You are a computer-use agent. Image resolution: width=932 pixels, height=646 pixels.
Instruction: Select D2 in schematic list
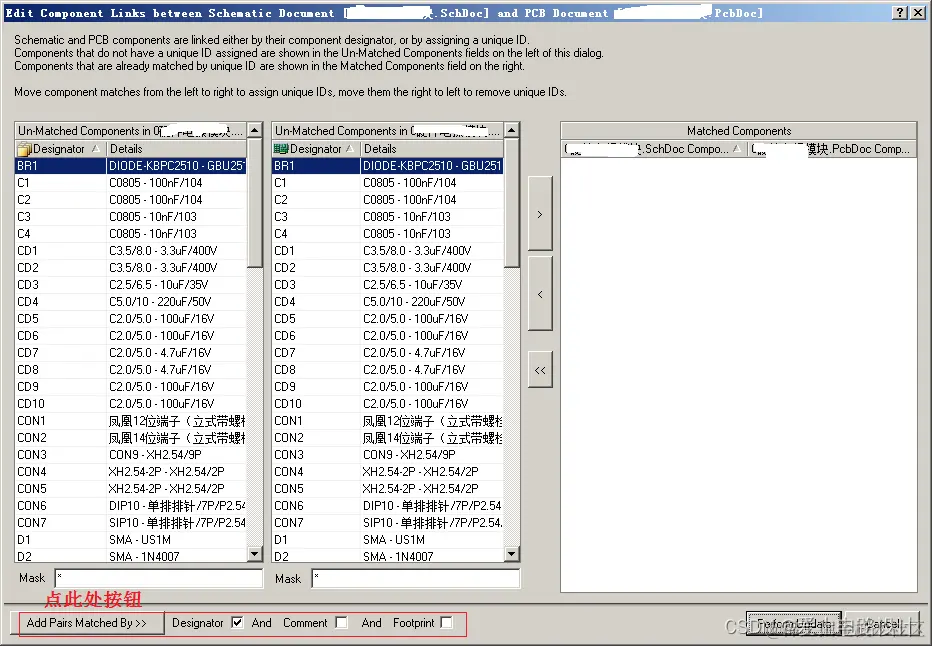pos(130,556)
